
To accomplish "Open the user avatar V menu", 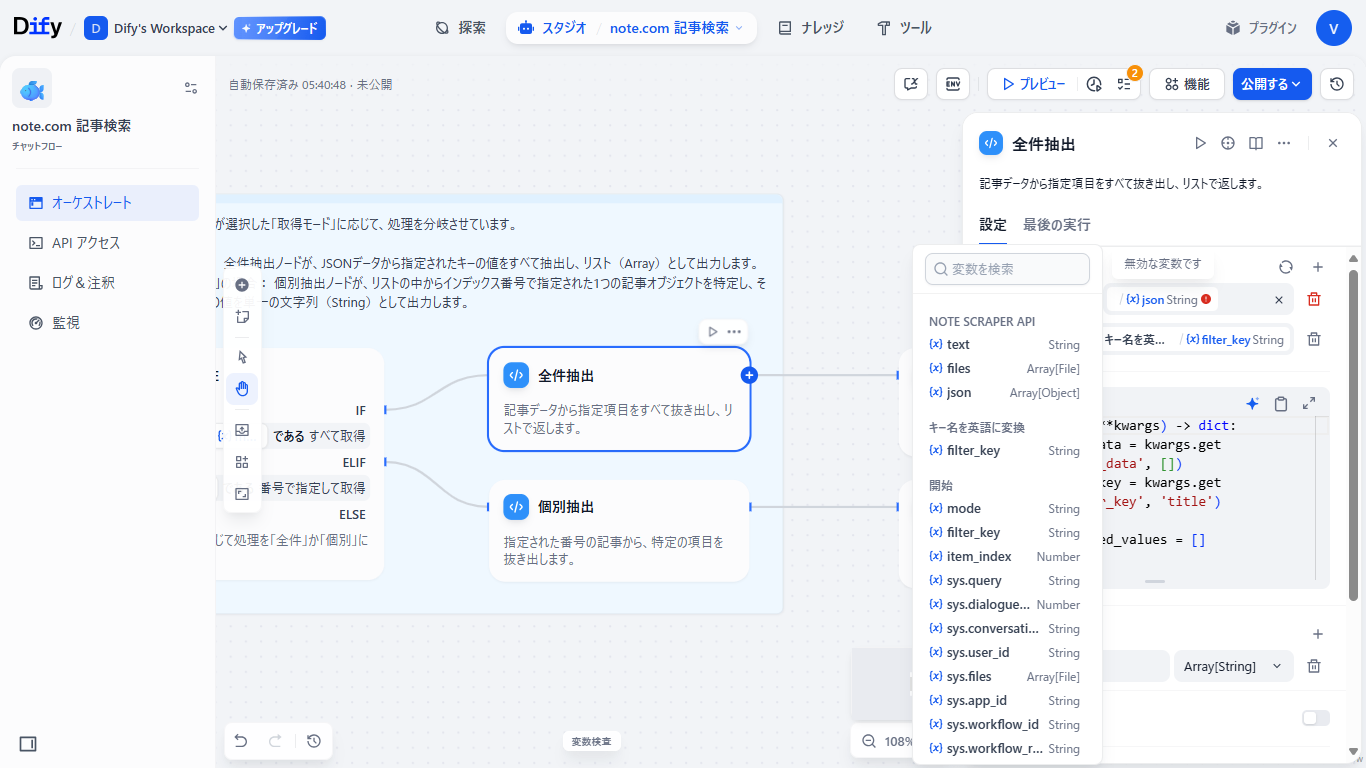I will [1334, 28].
